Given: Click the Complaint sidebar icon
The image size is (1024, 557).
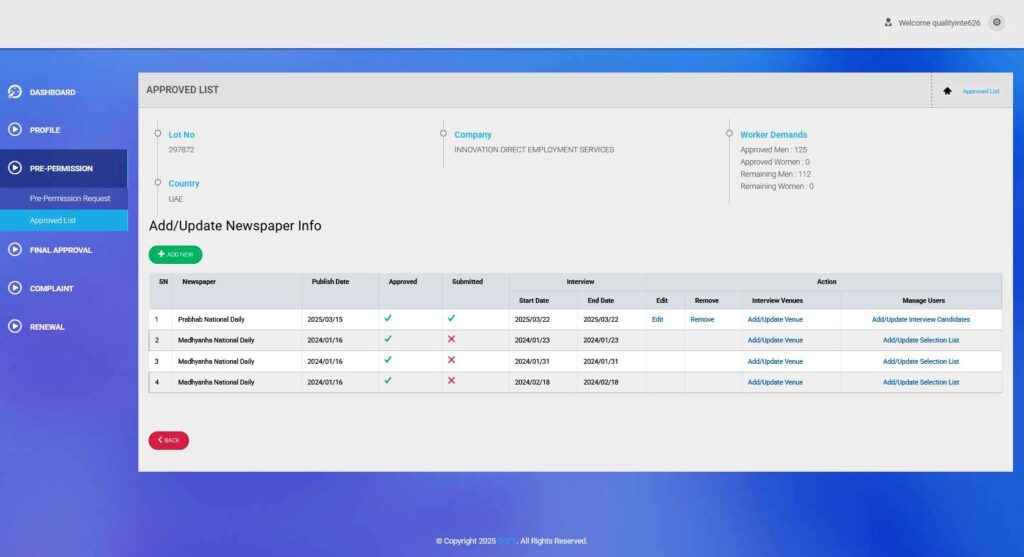Looking at the screenshot, I should click(15, 288).
